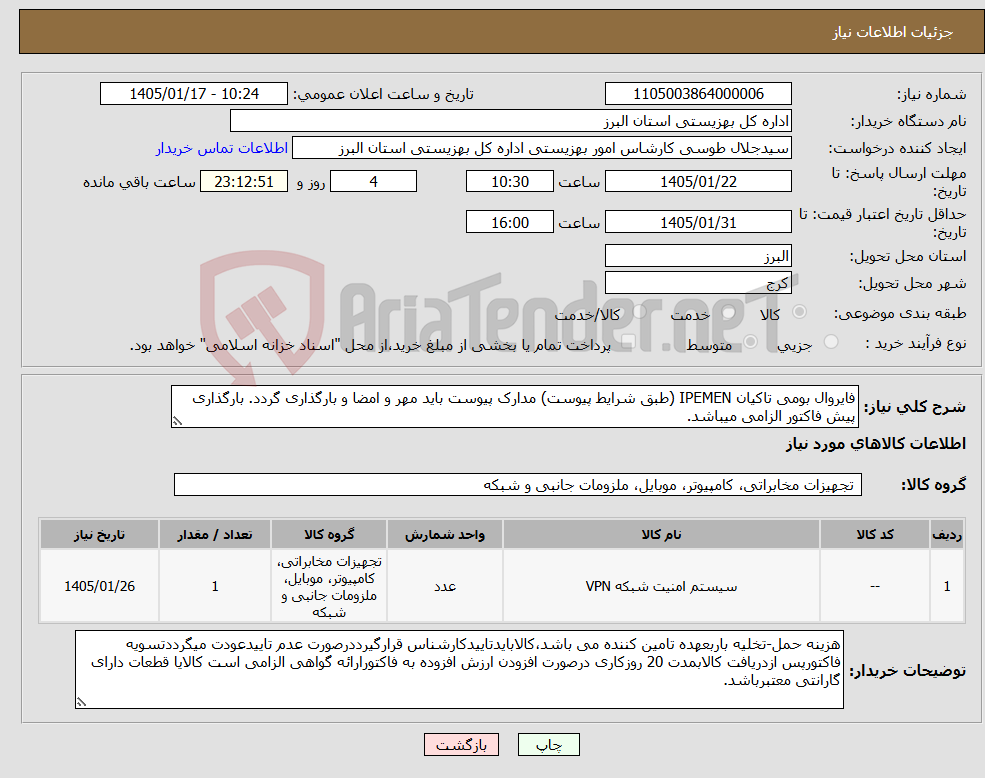Click resize handle of buyer notes textarea
This screenshot has height=778, width=985.
[81, 703]
